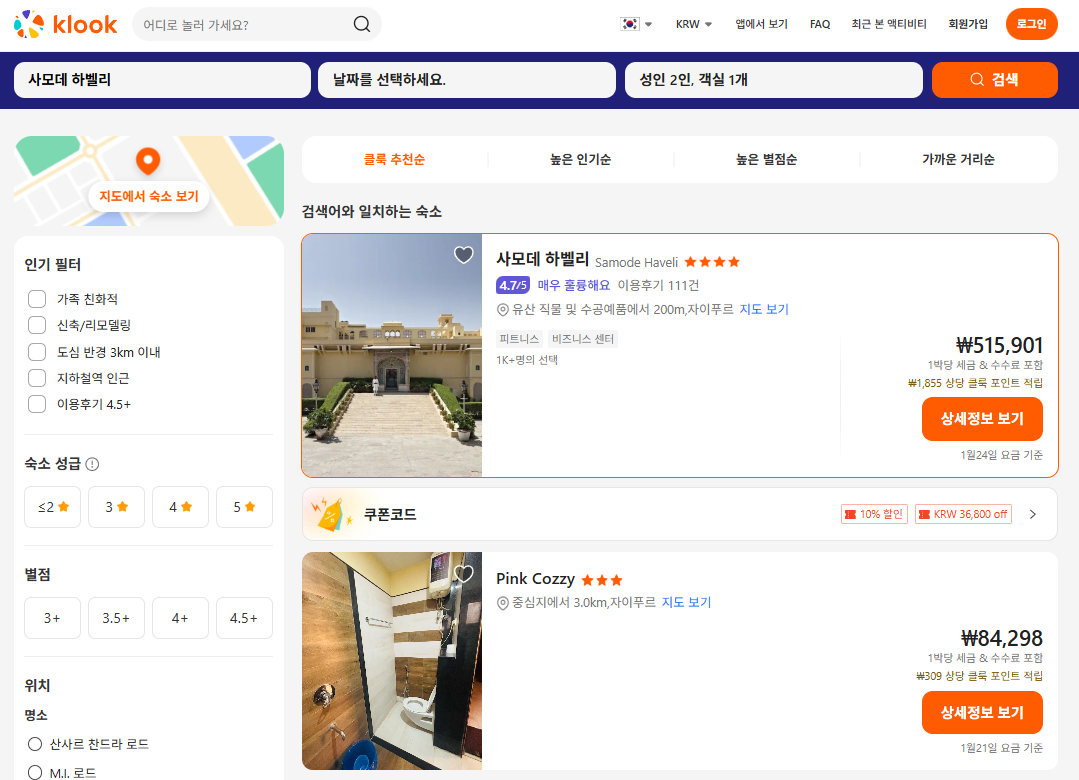Click the ₩515,901 price

click(x=999, y=345)
